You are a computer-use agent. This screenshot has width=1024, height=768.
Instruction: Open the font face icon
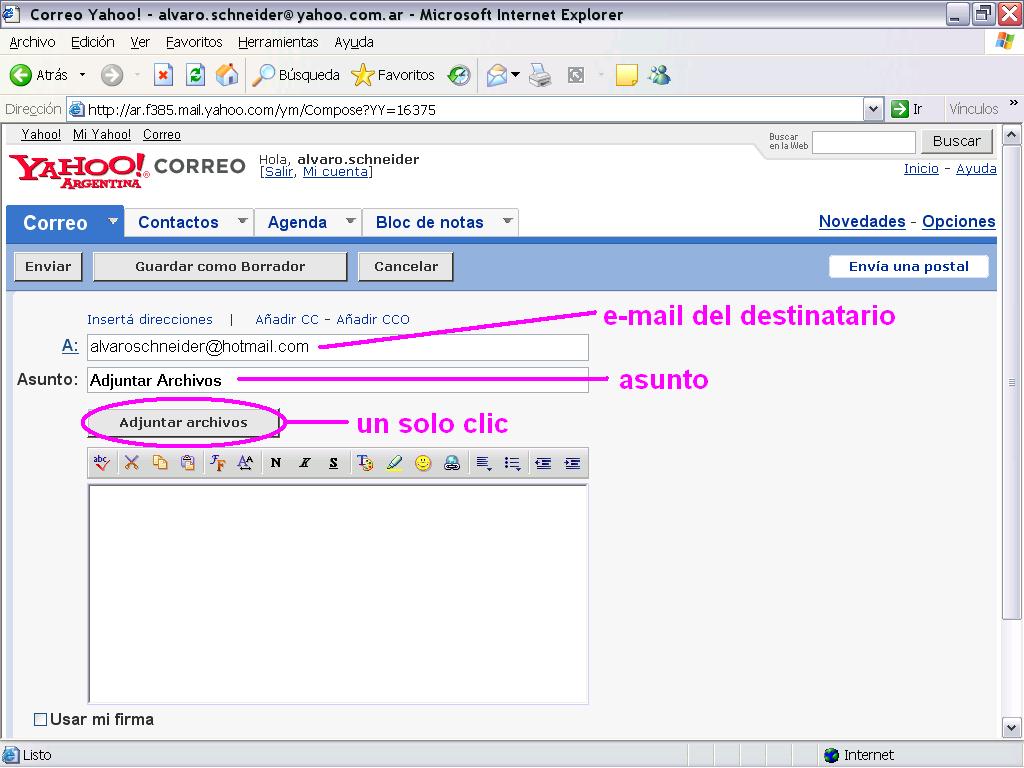pos(217,463)
